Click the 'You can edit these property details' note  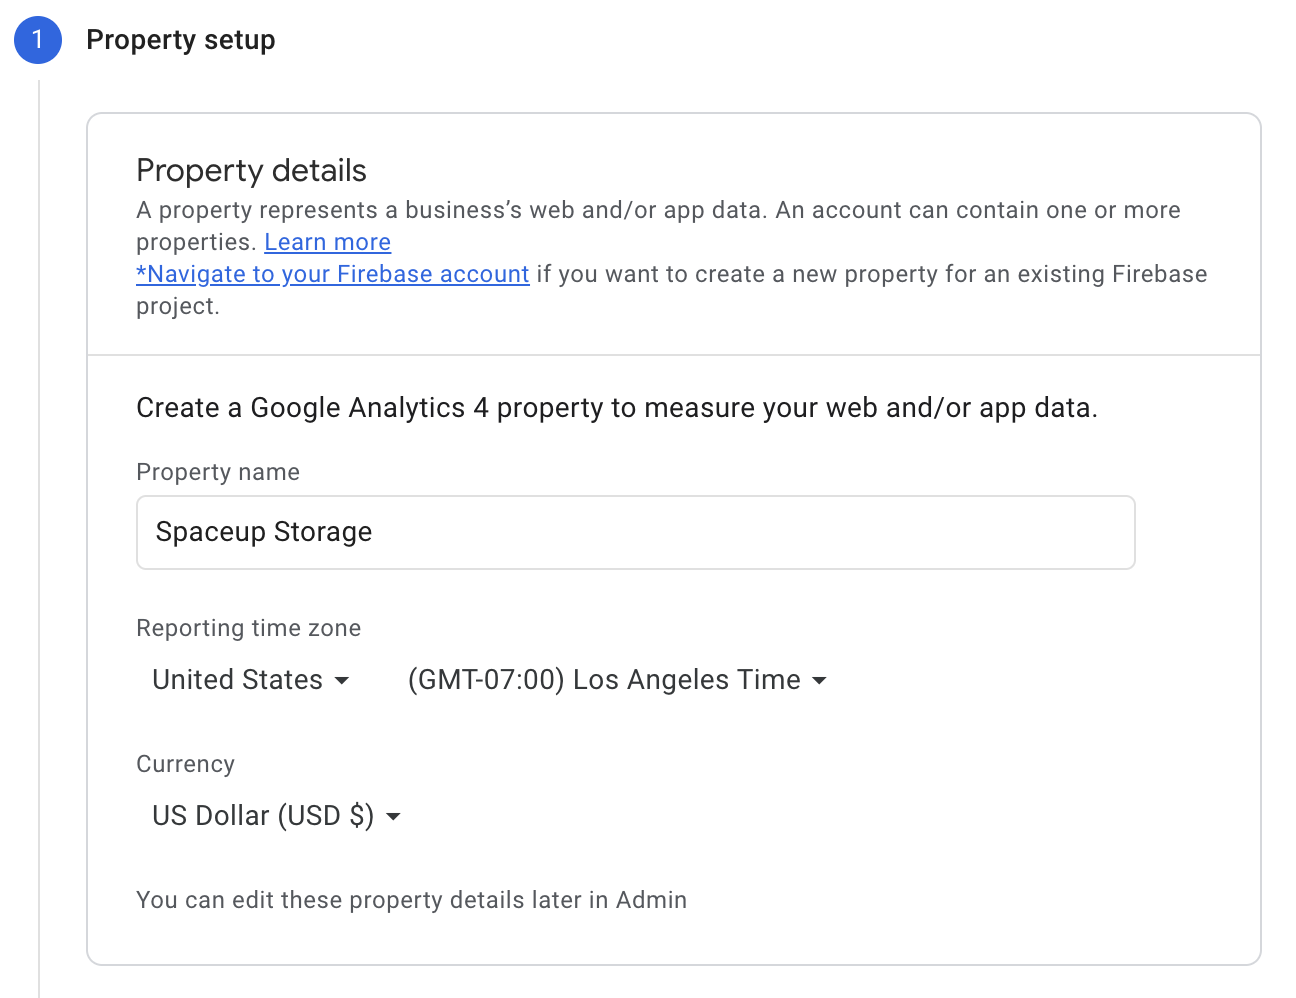click(x=412, y=900)
